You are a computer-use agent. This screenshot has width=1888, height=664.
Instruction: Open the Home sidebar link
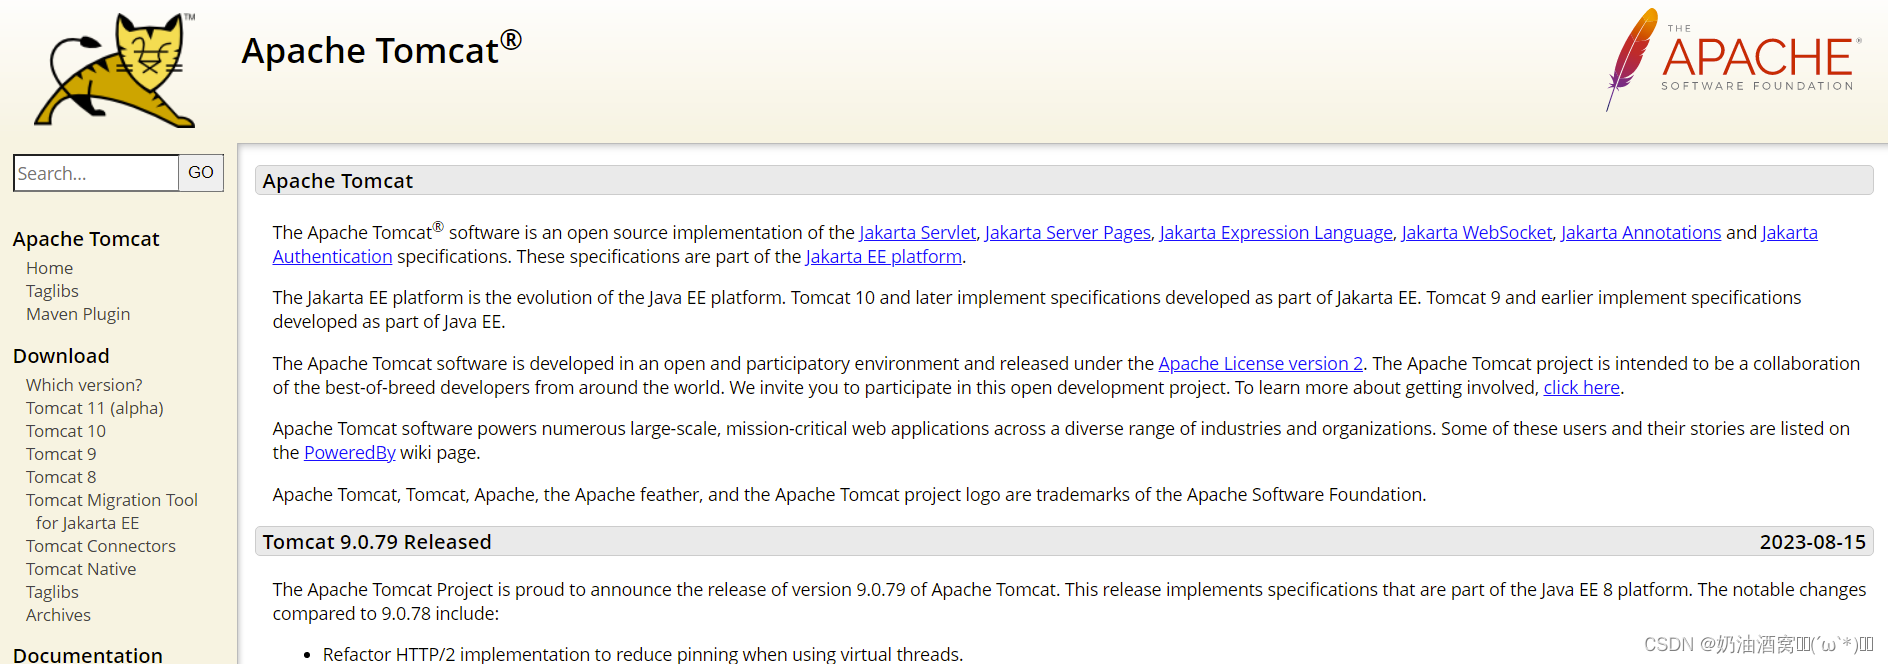pyautogui.click(x=49, y=268)
